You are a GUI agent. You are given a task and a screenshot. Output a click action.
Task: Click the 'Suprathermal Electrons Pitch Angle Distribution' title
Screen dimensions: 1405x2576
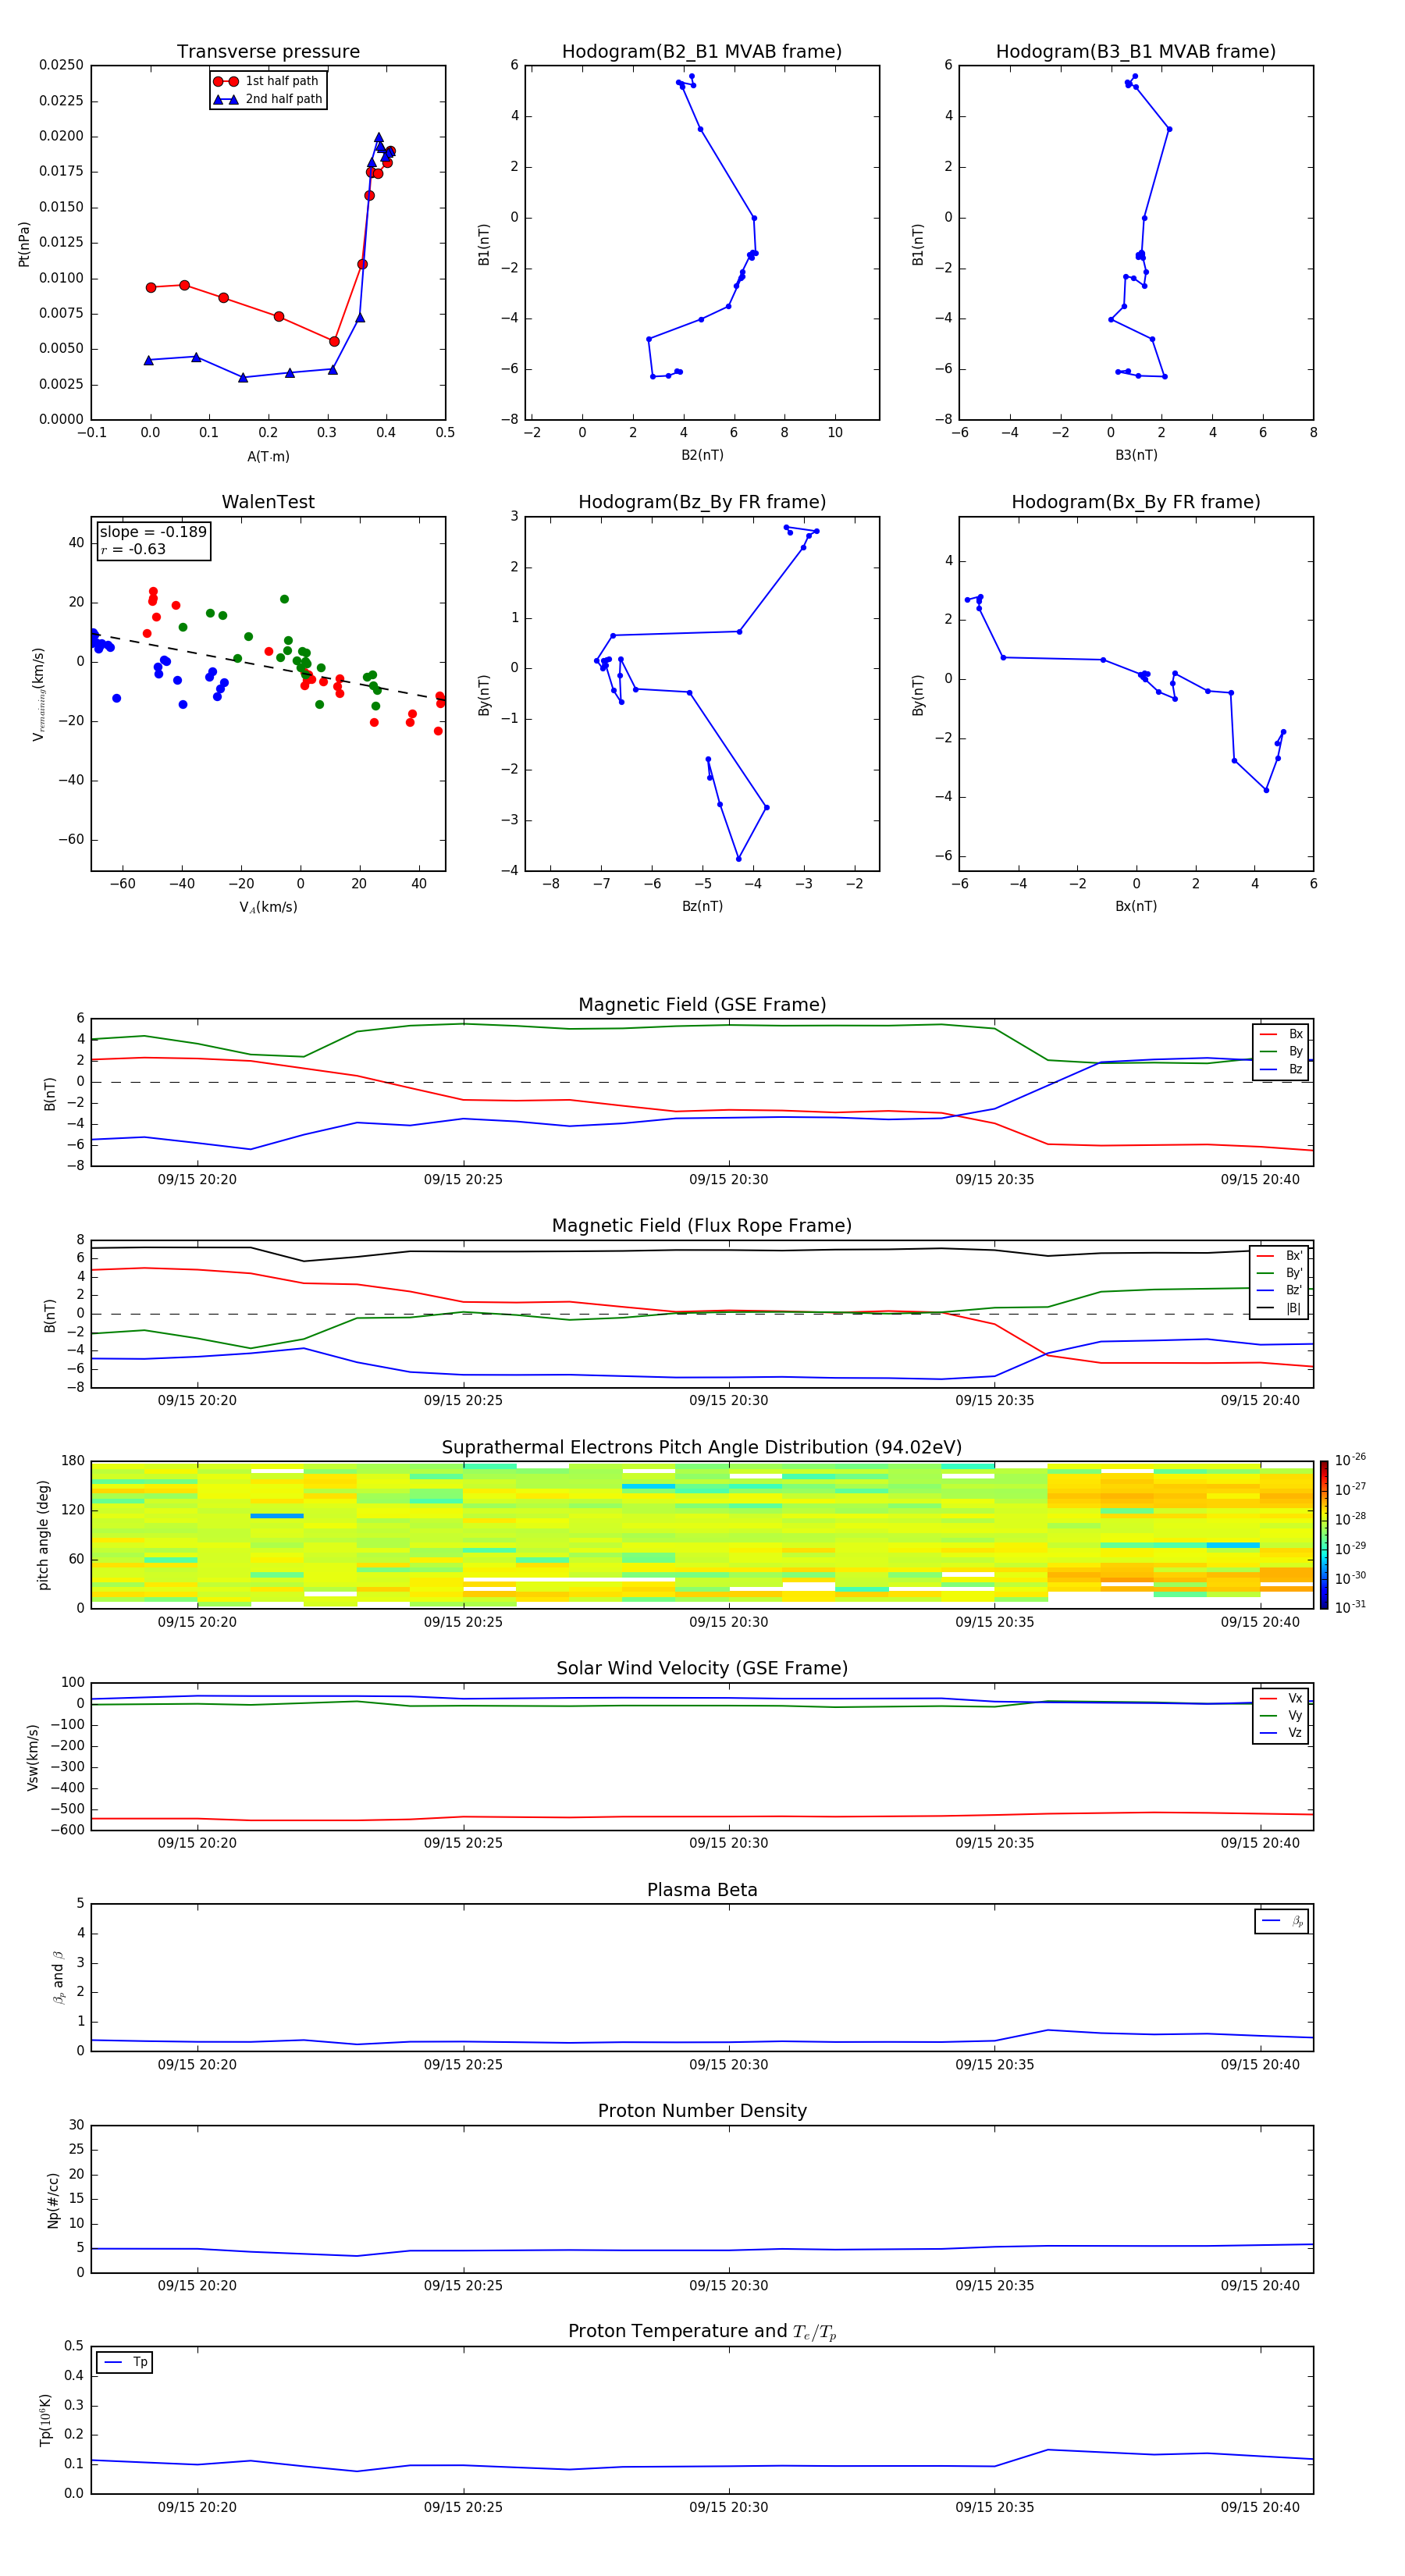[x=702, y=1447]
